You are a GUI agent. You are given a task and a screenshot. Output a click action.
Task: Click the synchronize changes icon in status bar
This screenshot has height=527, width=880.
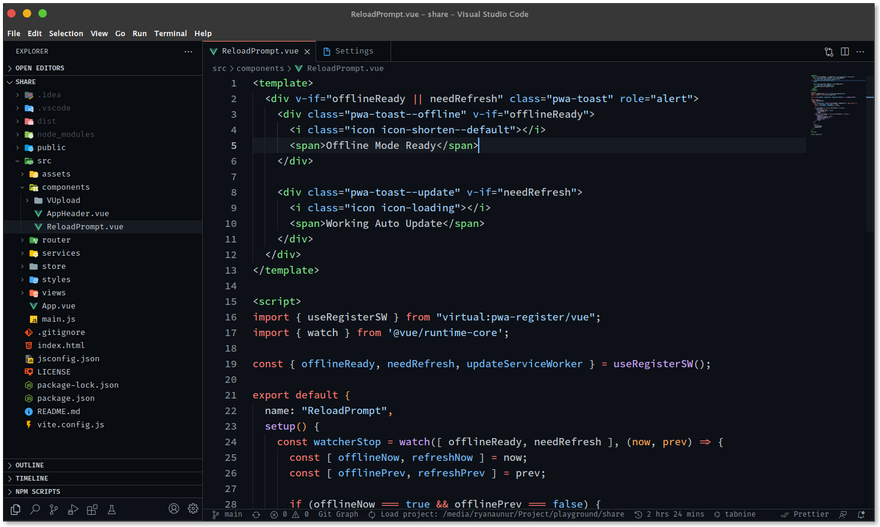(256, 514)
